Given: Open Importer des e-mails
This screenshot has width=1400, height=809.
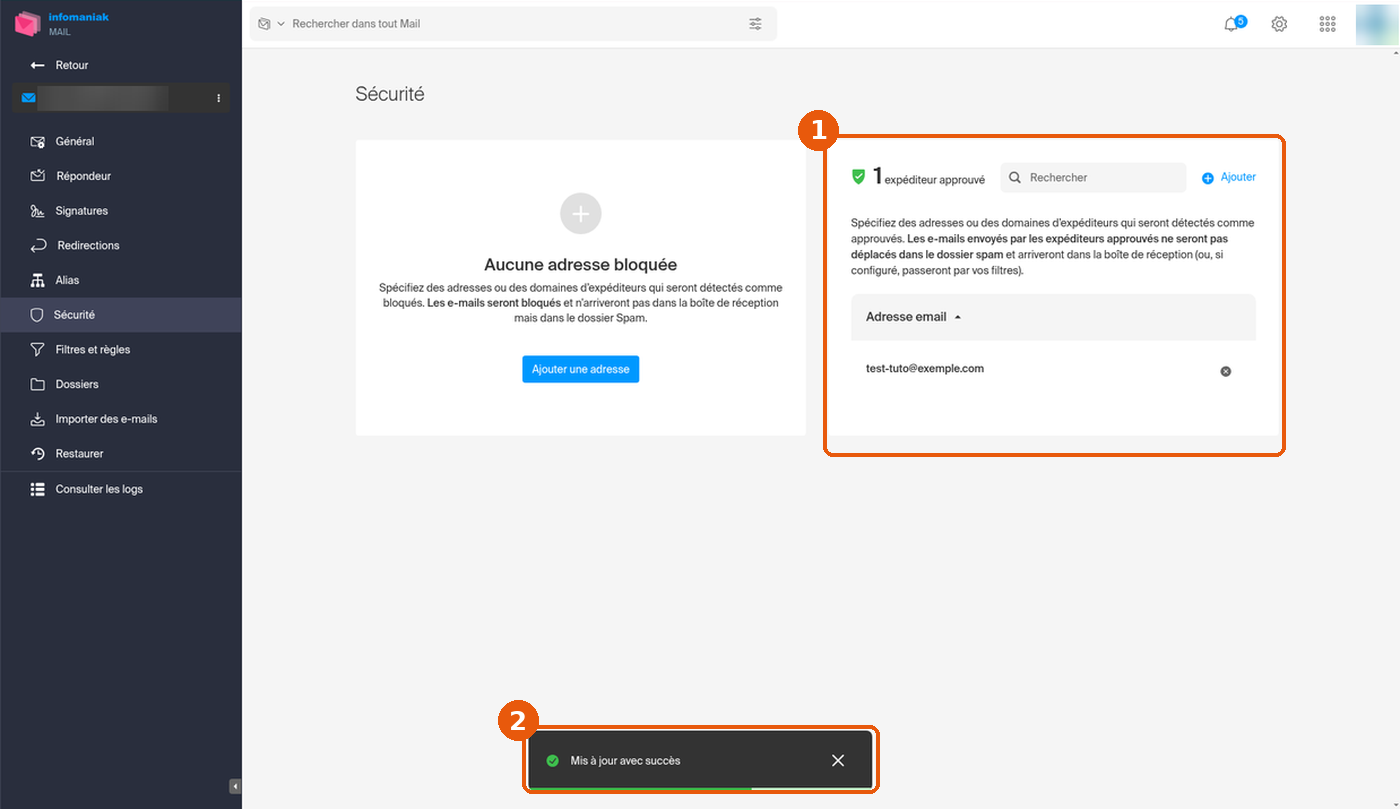Looking at the screenshot, I should point(120,419).
